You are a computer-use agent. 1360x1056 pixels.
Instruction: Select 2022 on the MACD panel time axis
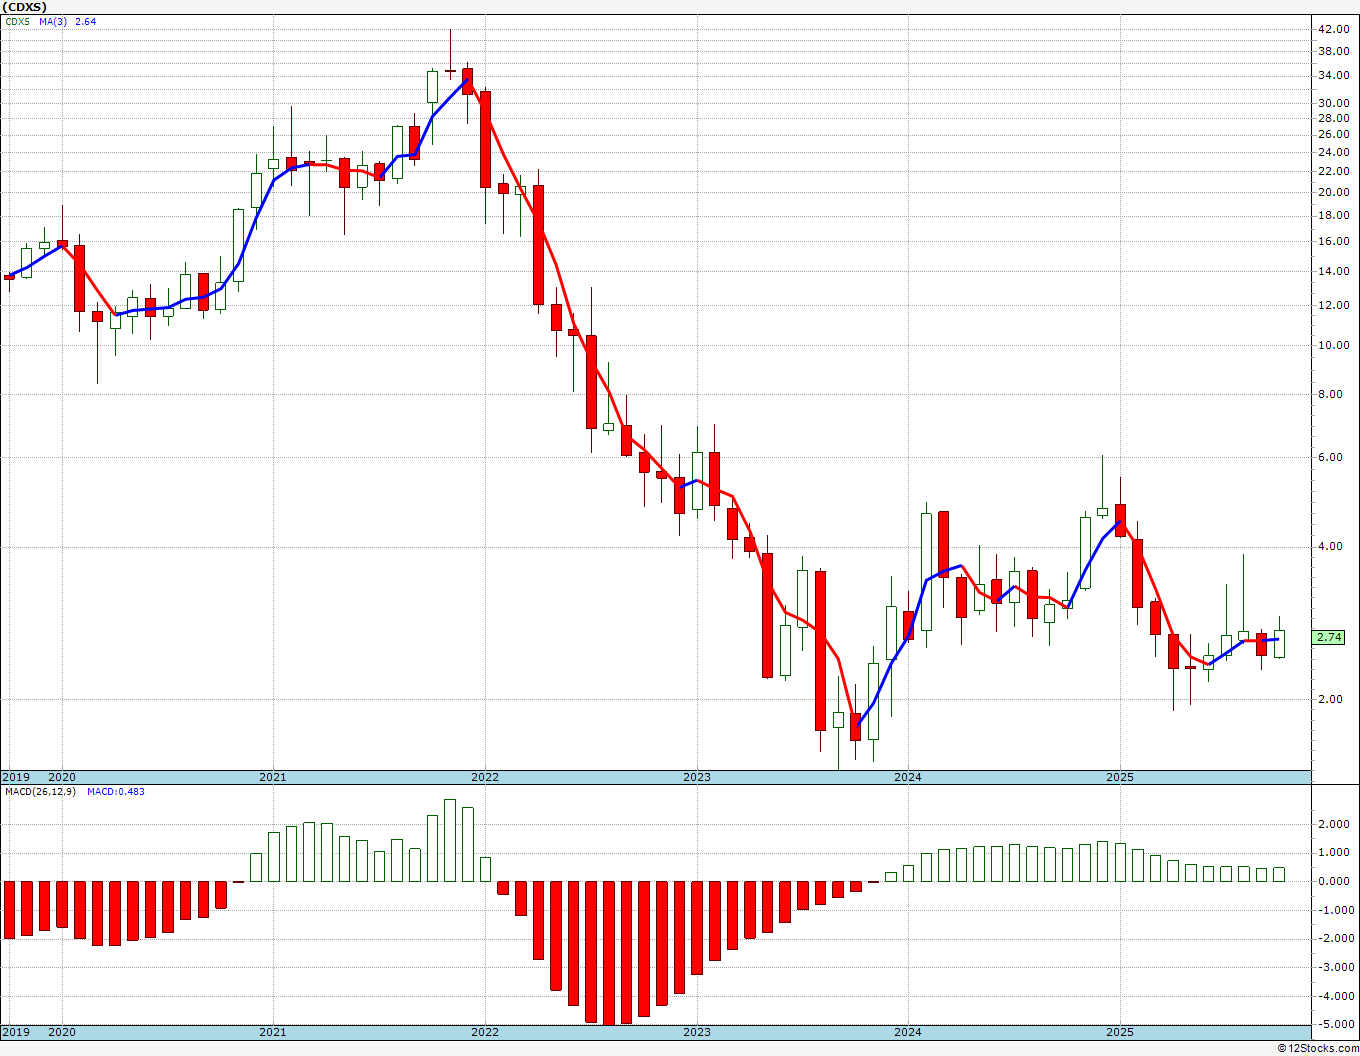(x=485, y=1033)
